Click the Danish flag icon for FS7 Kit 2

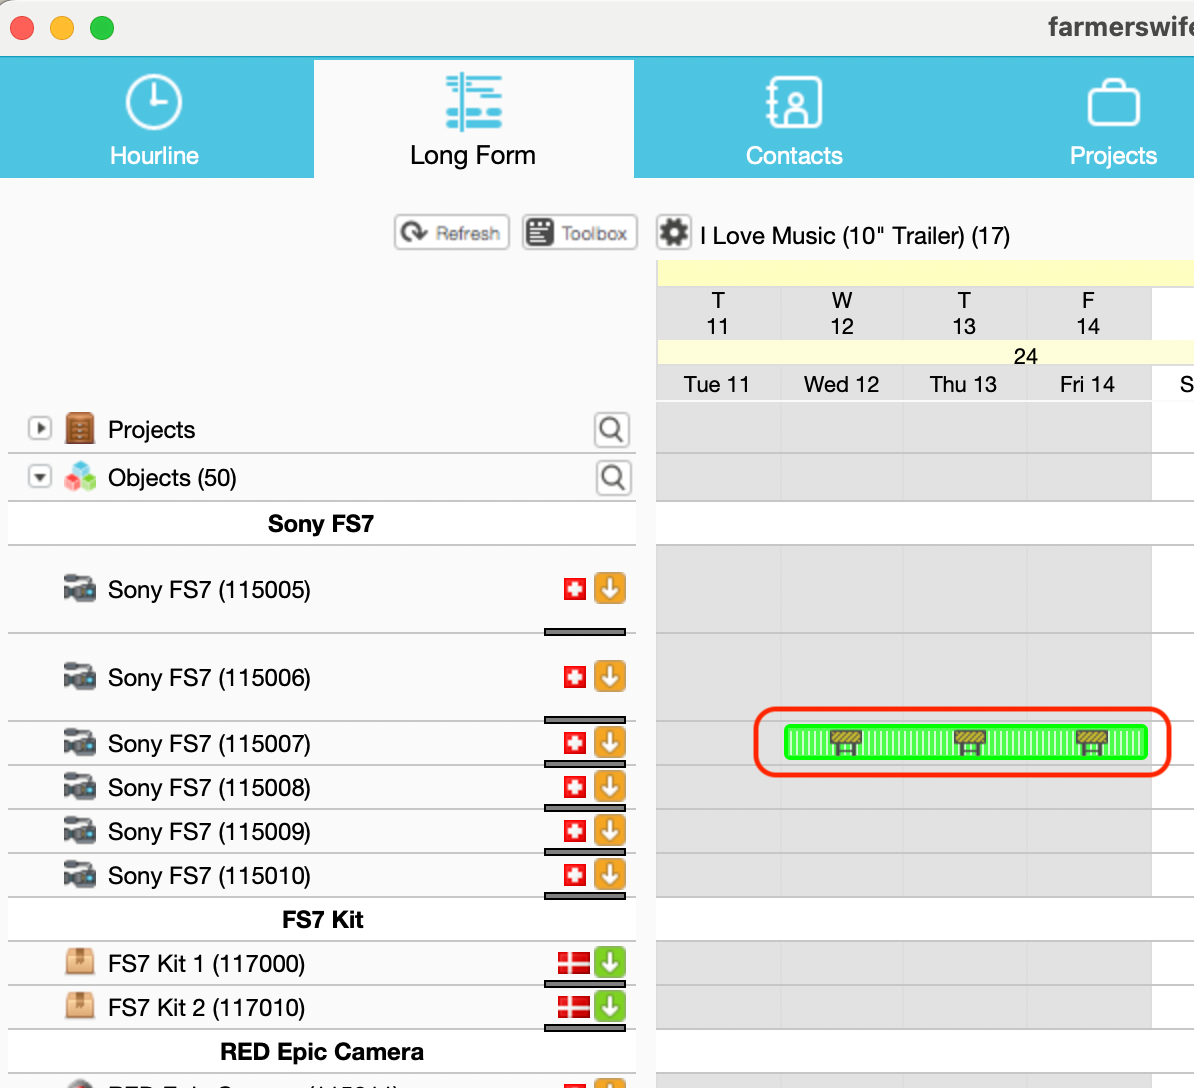coord(573,1007)
